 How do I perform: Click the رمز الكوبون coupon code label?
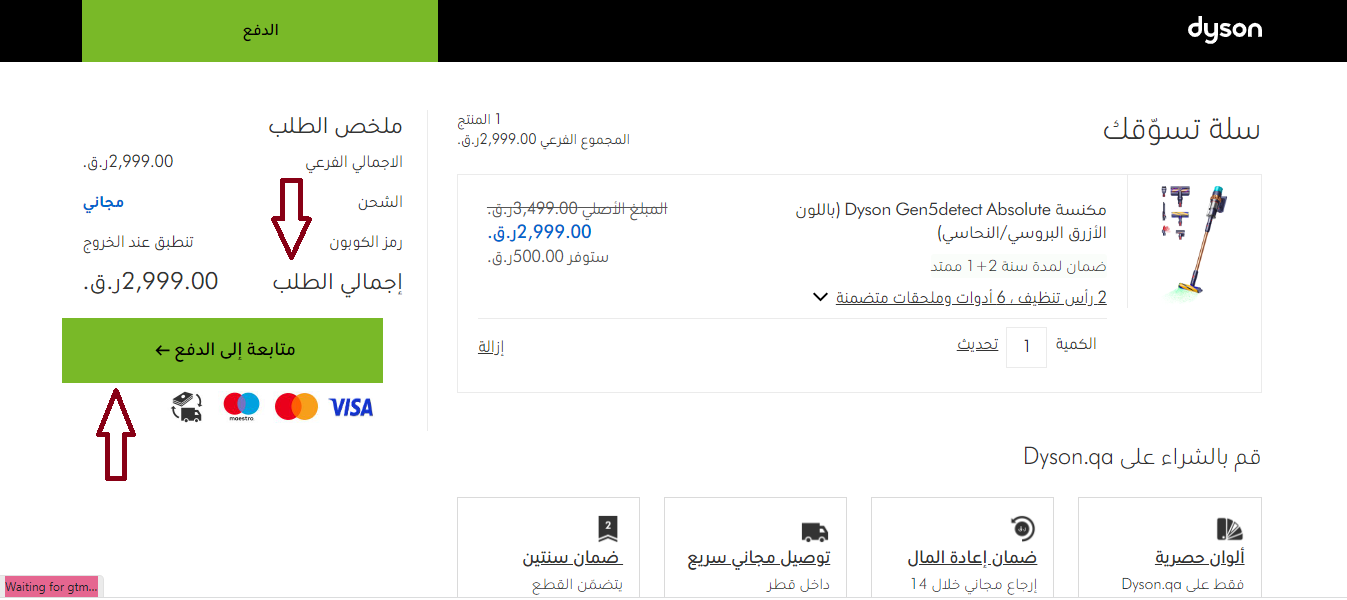(366, 243)
